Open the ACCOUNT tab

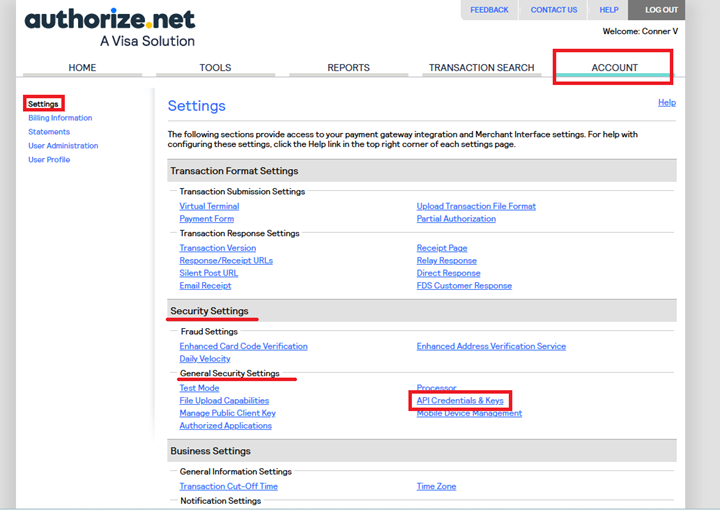pyautogui.click(x=614, y=67)
